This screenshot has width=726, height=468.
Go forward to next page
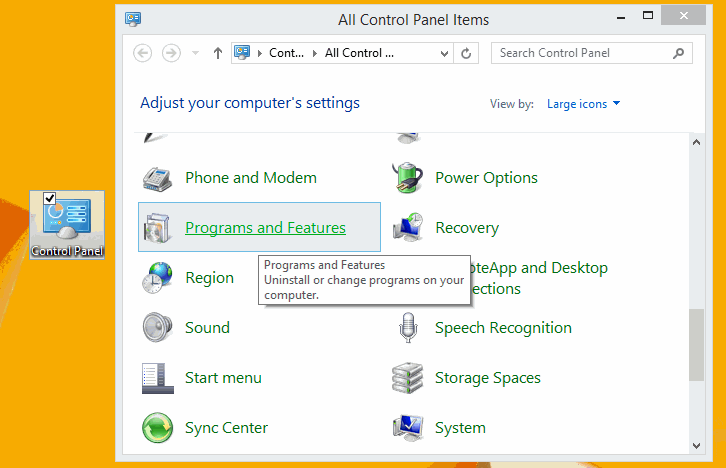tap(171, 53)
